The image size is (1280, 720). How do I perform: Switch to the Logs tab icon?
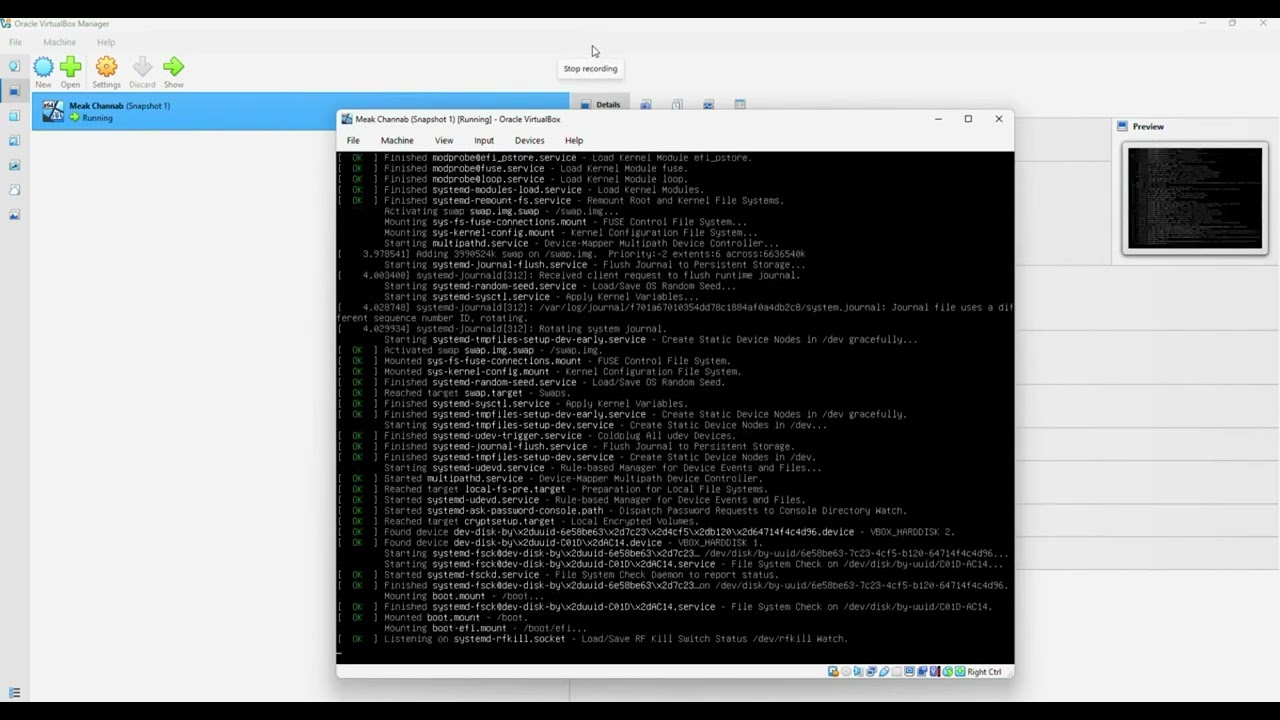pyautogui.click(x=677, y=104)
